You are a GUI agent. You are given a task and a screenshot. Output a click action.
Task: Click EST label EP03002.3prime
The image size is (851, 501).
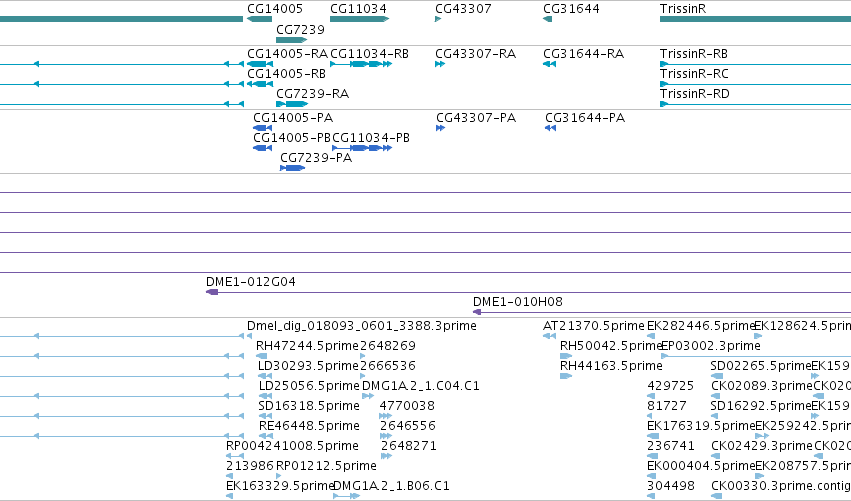tap(711, 346)
